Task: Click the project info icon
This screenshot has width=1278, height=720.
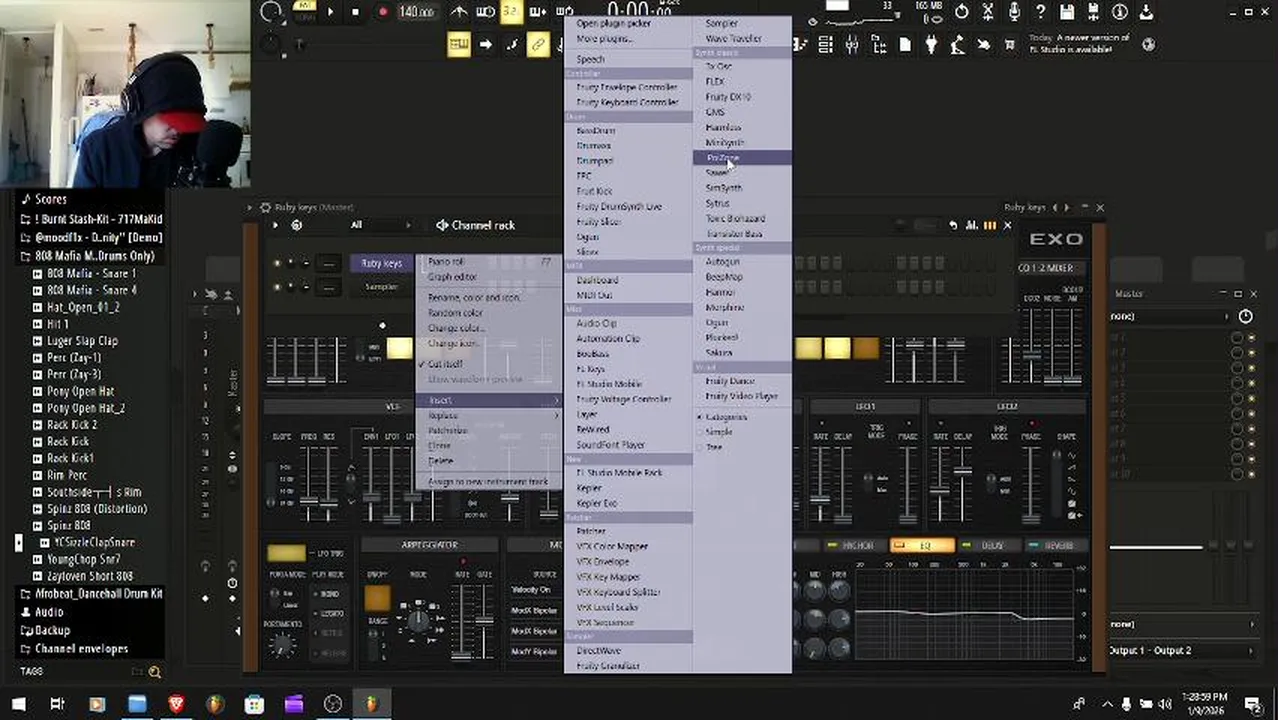Action: 1120,12
